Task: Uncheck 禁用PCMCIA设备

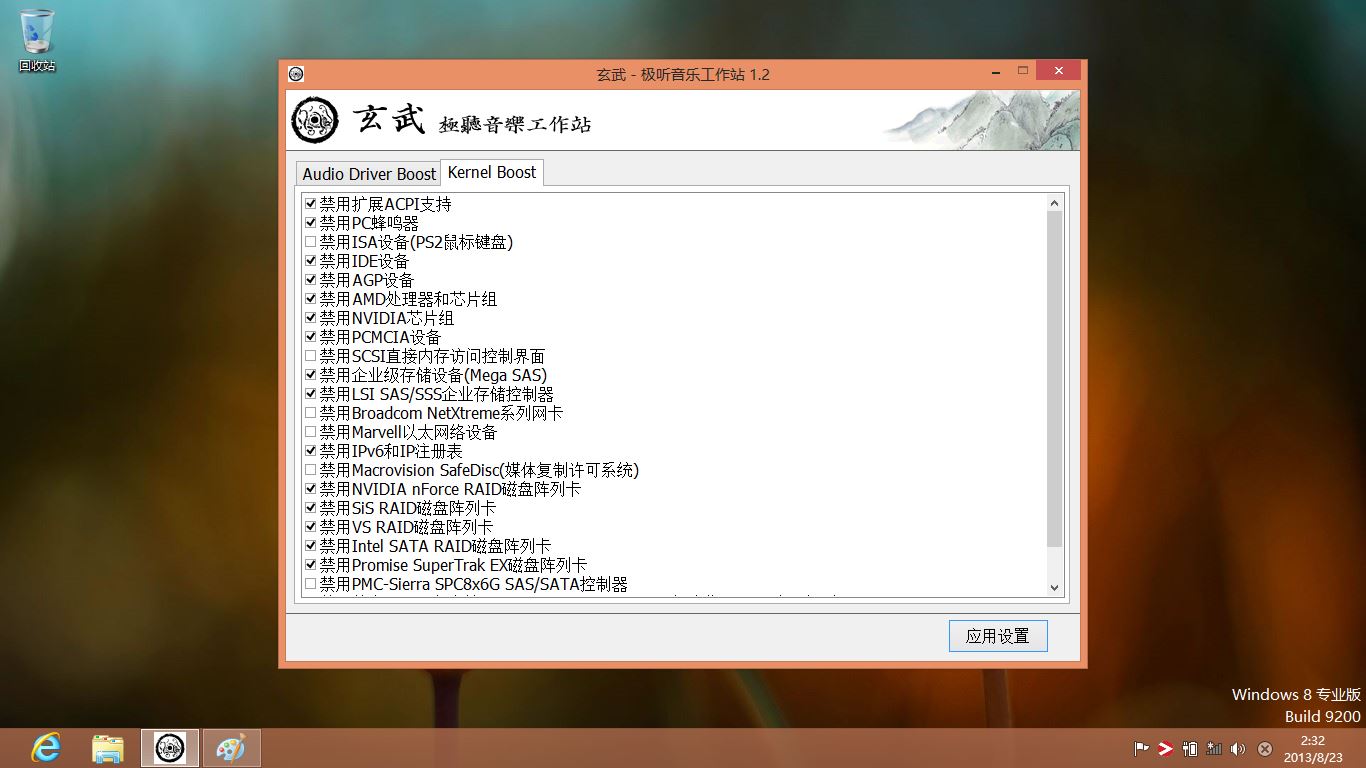Action: pos(311,337)
